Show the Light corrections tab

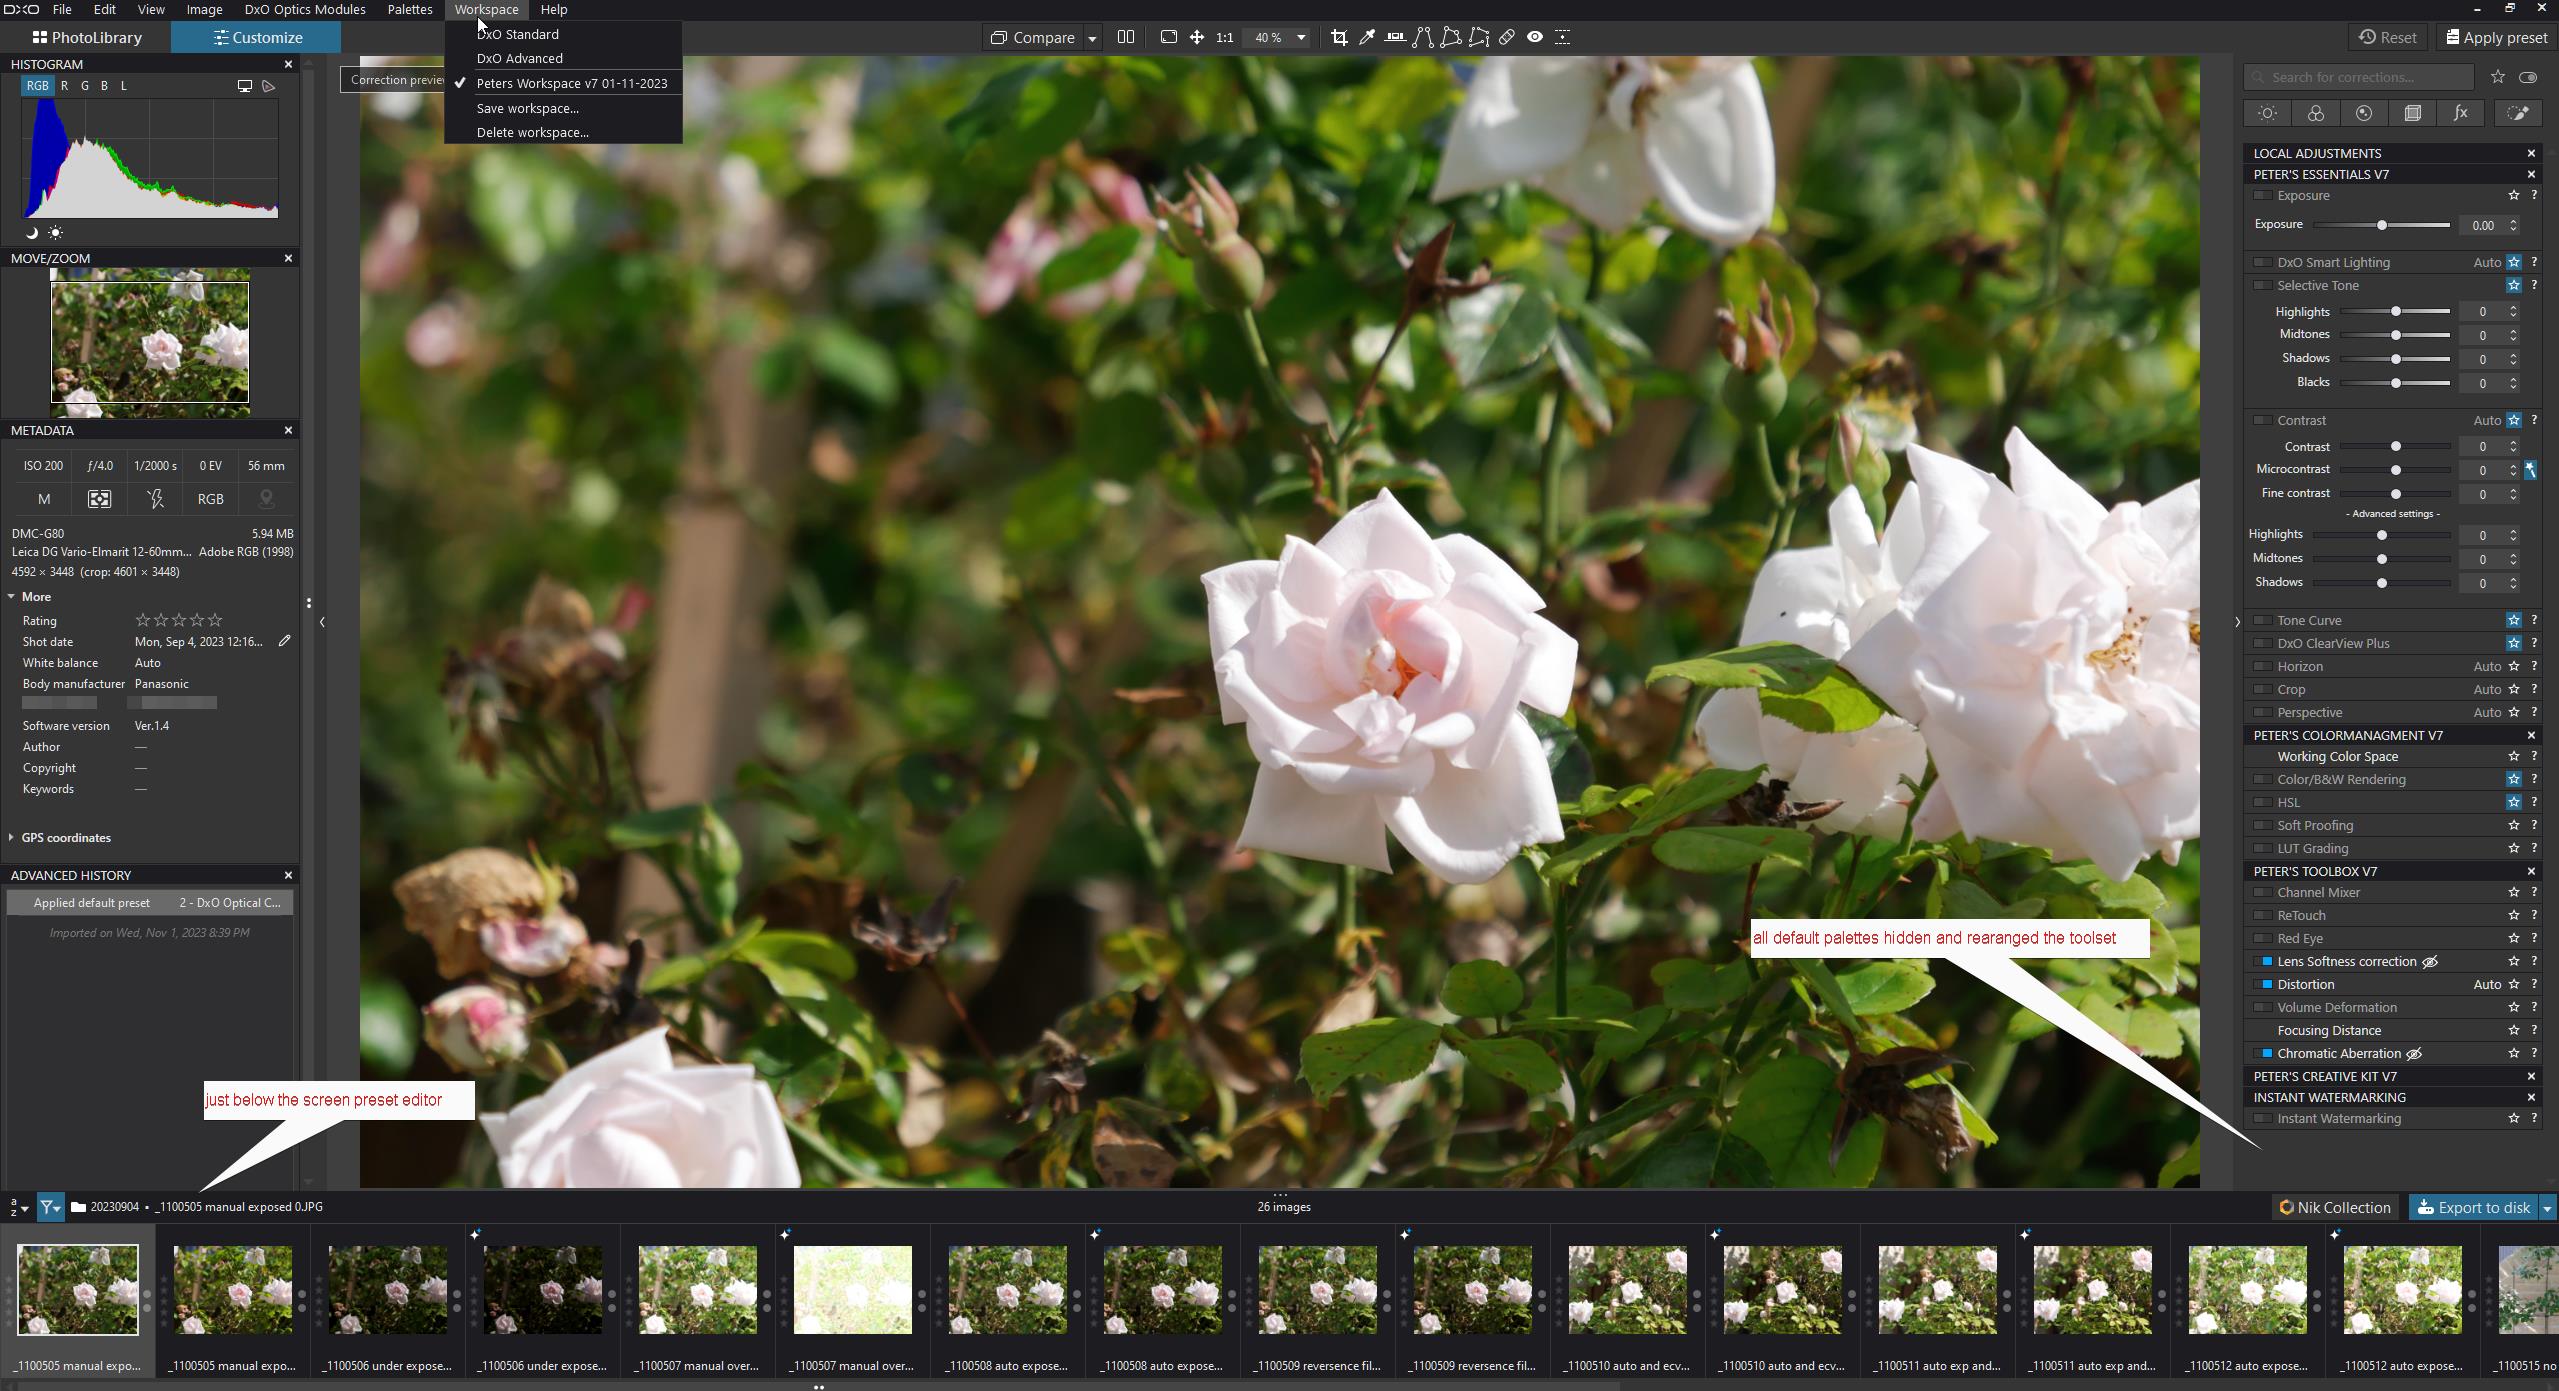coord(2267,113)
